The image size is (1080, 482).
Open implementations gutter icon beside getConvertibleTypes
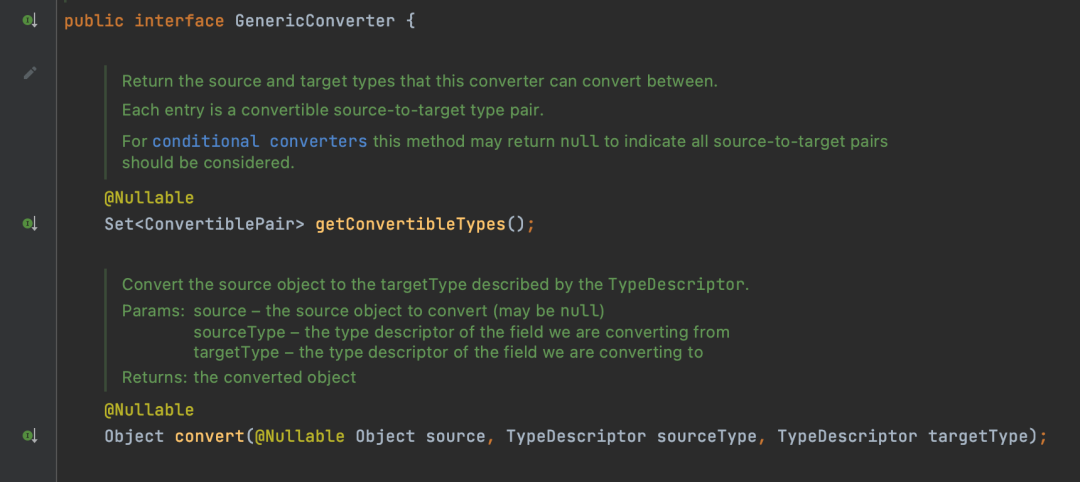click(x=30, y=224)
